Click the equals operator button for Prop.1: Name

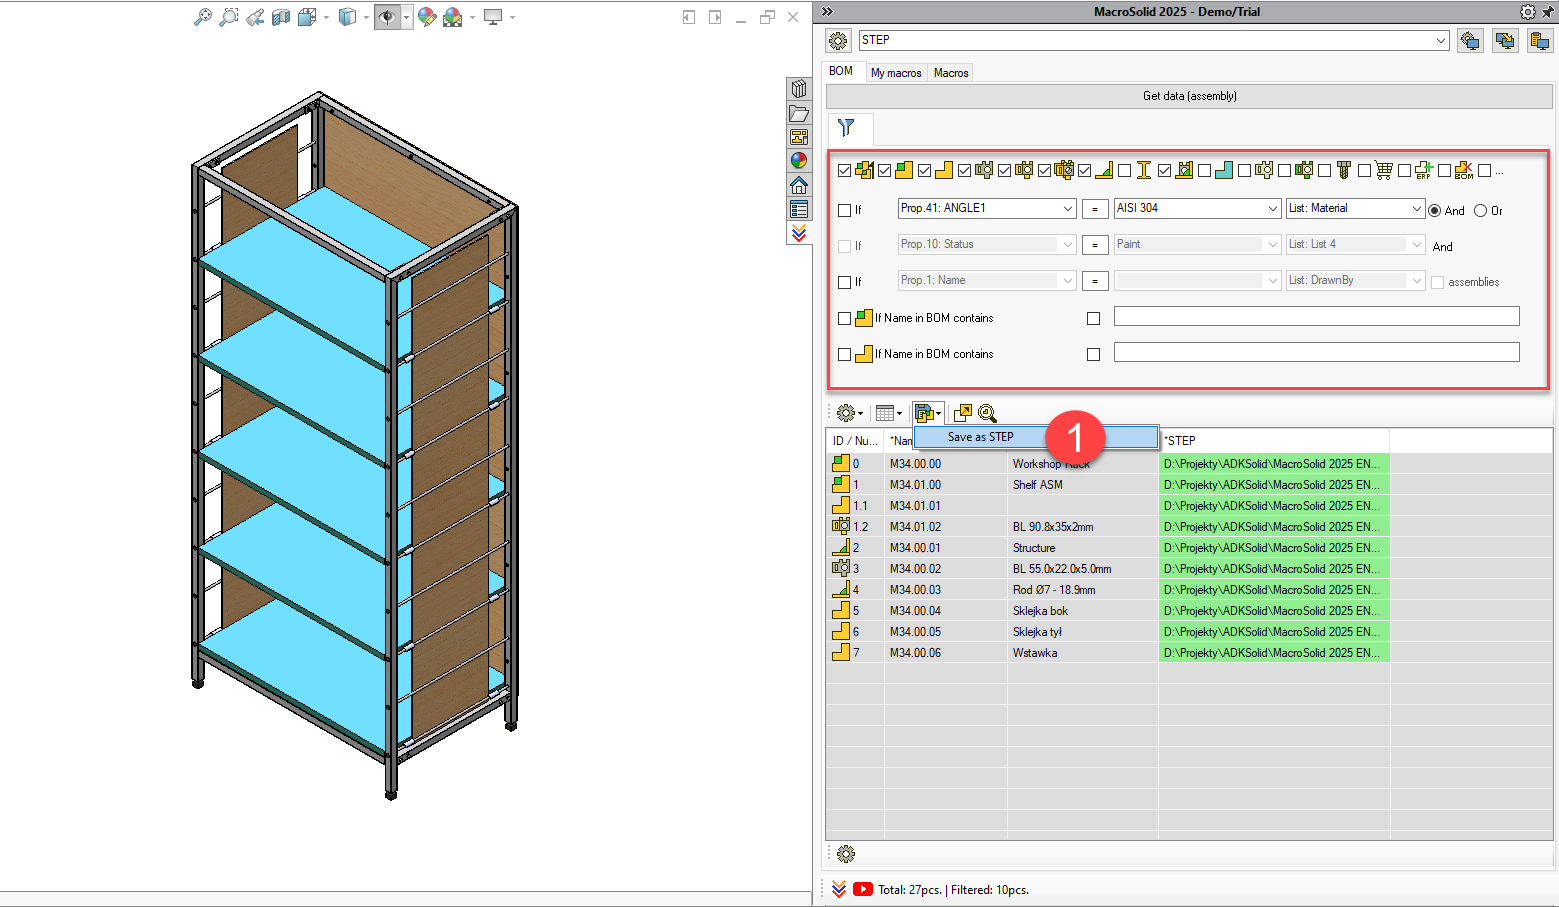pyautogui.click(x=1095, y=281)
